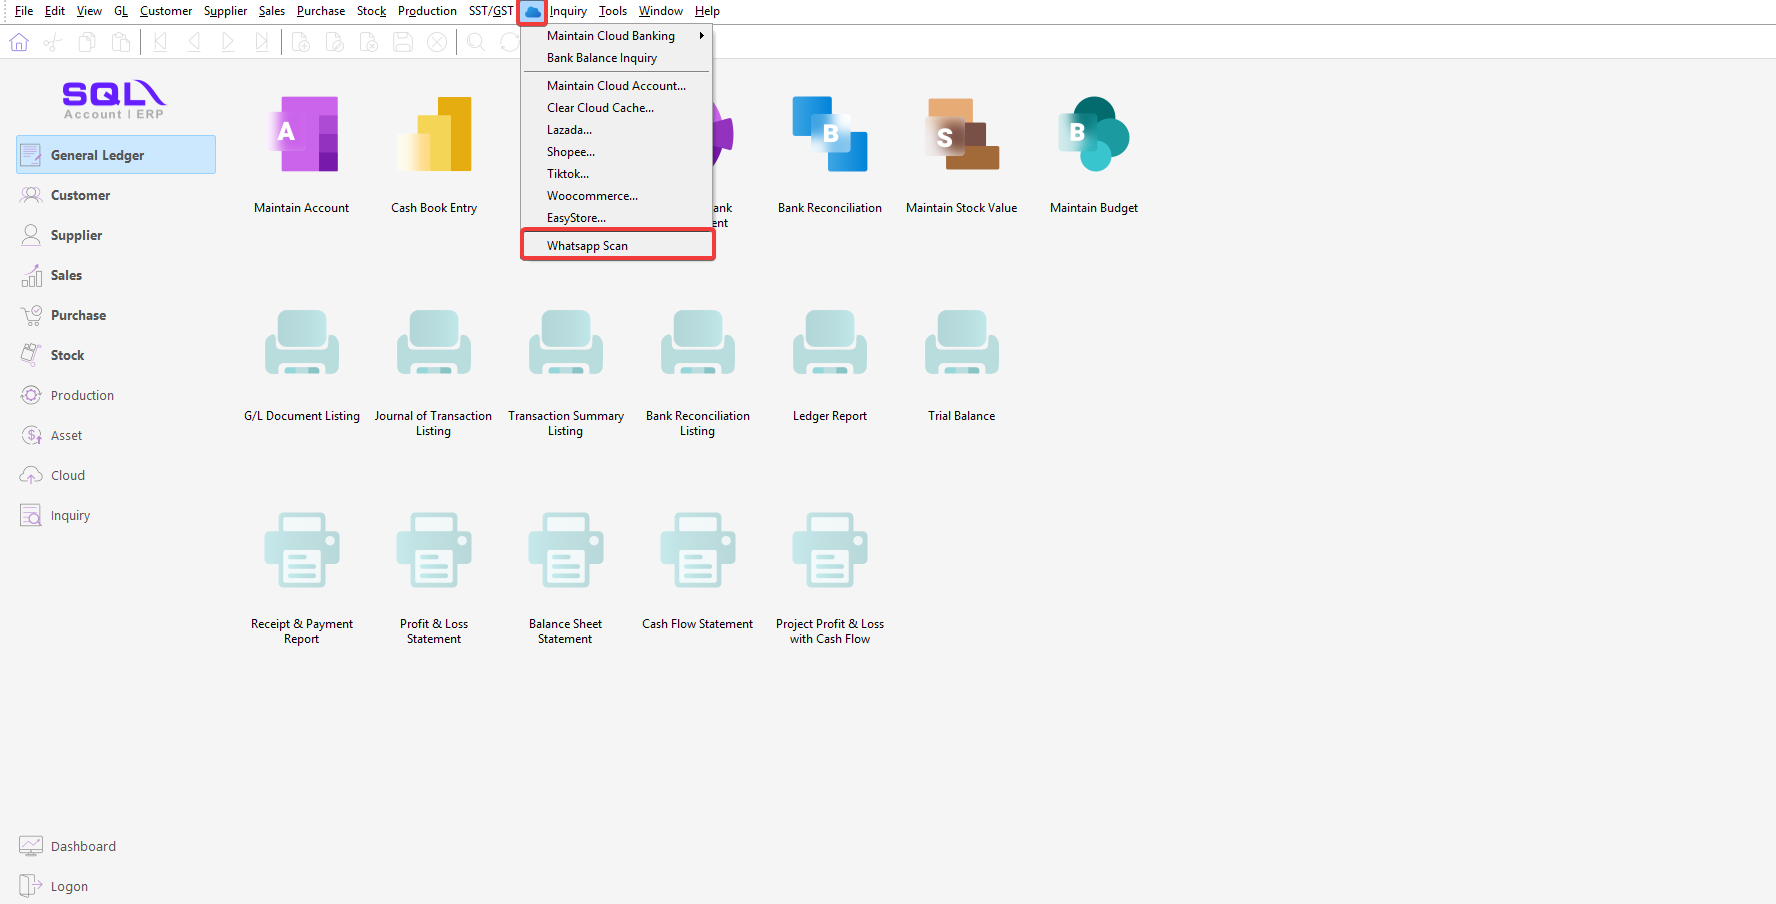Go to last record toolbar icon
The width and height of the screenshot is (1776, 904).
(x=262, y=42)
